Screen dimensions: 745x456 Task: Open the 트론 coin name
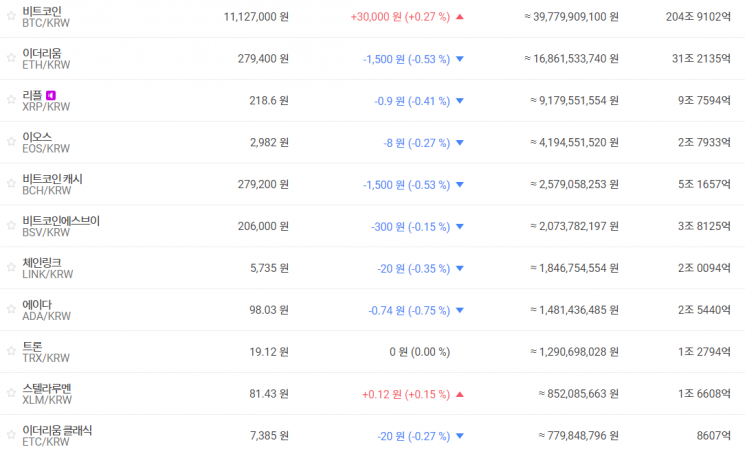tap(32, 346)
